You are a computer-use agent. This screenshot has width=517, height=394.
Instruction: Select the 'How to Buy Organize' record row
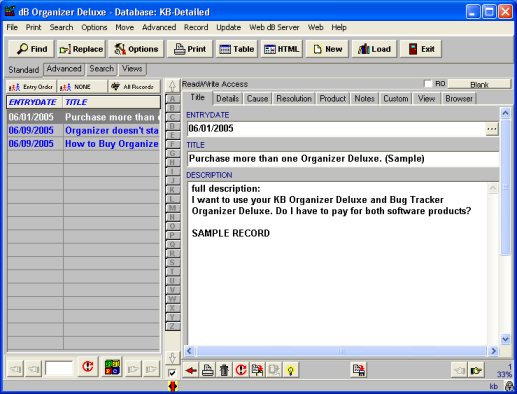tap(83, 144)
